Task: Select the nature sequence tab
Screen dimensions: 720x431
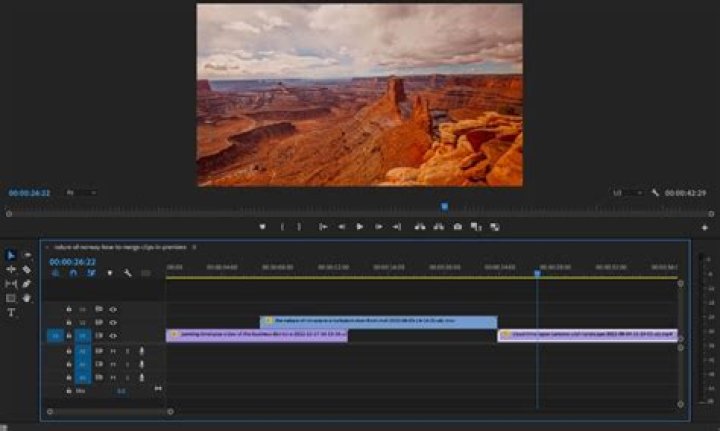Action: (118, 246)
